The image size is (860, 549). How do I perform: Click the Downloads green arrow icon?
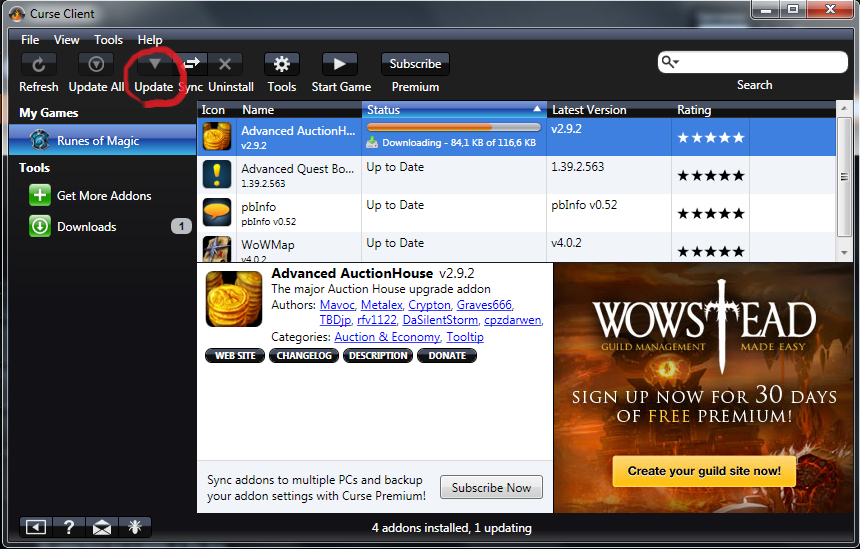tap(39, 226)
